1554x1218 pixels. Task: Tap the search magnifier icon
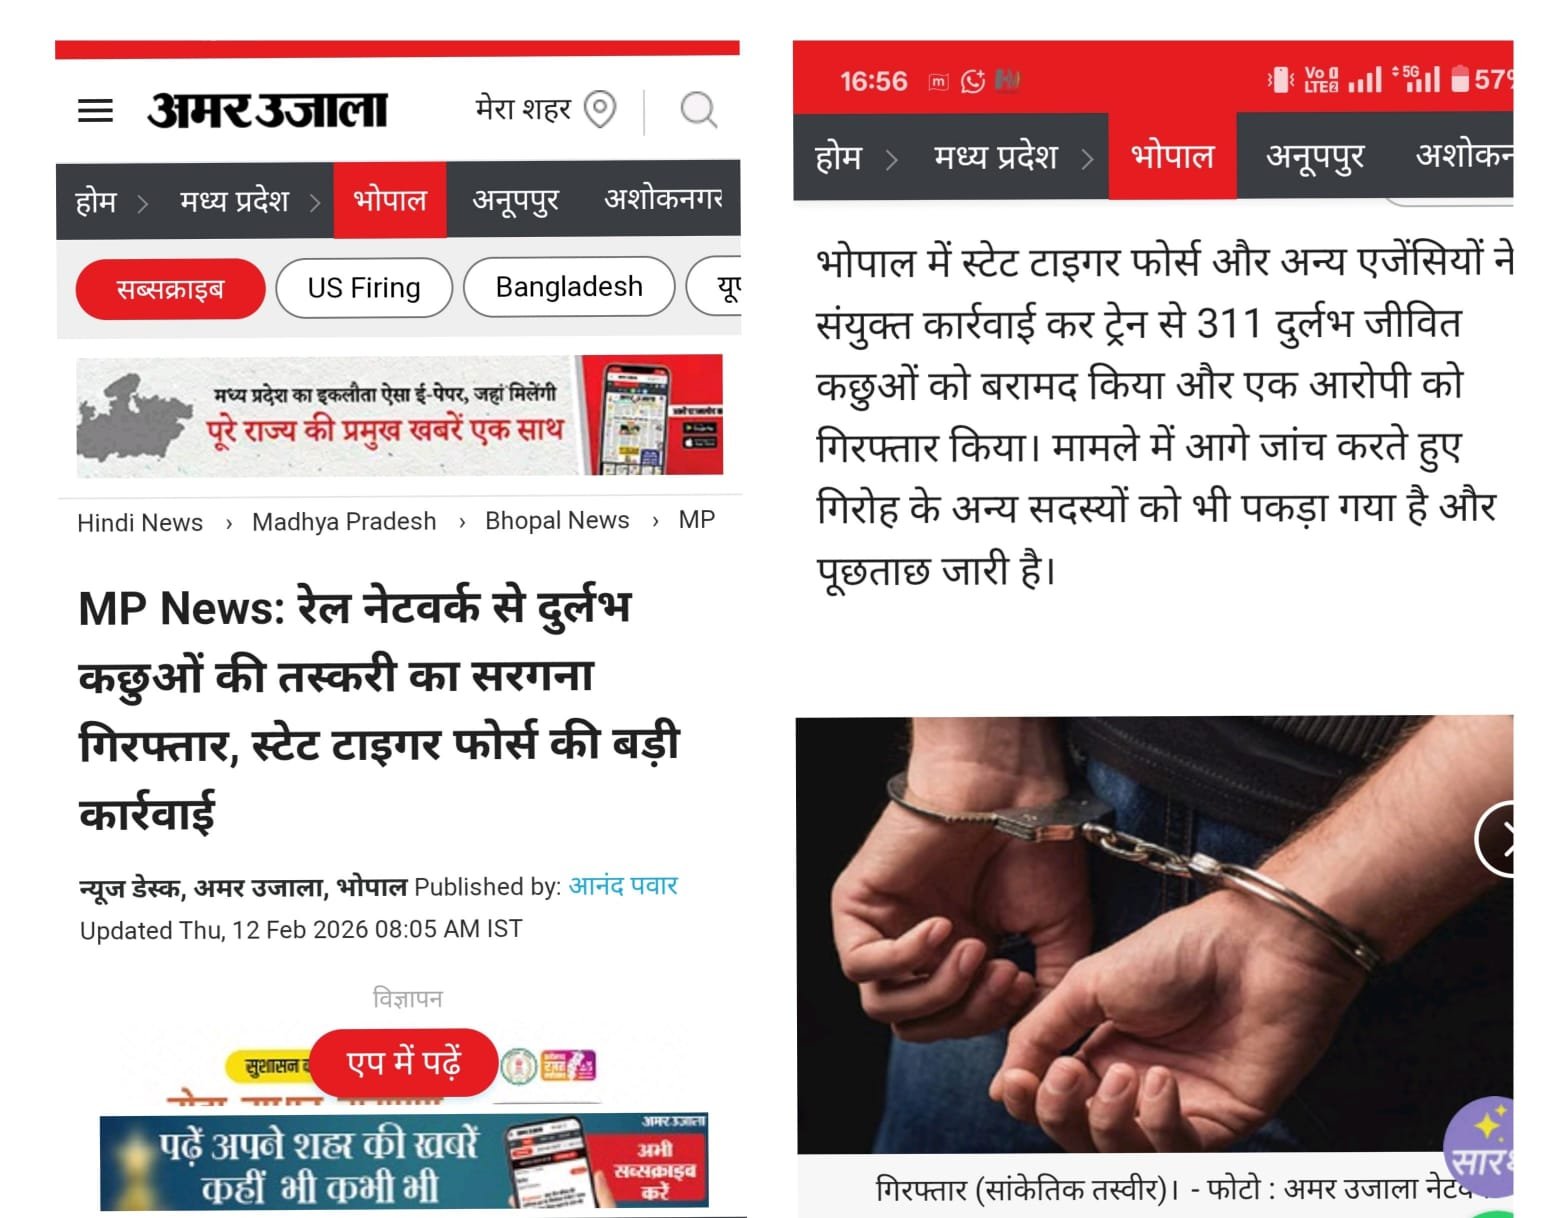pos(698,109)
